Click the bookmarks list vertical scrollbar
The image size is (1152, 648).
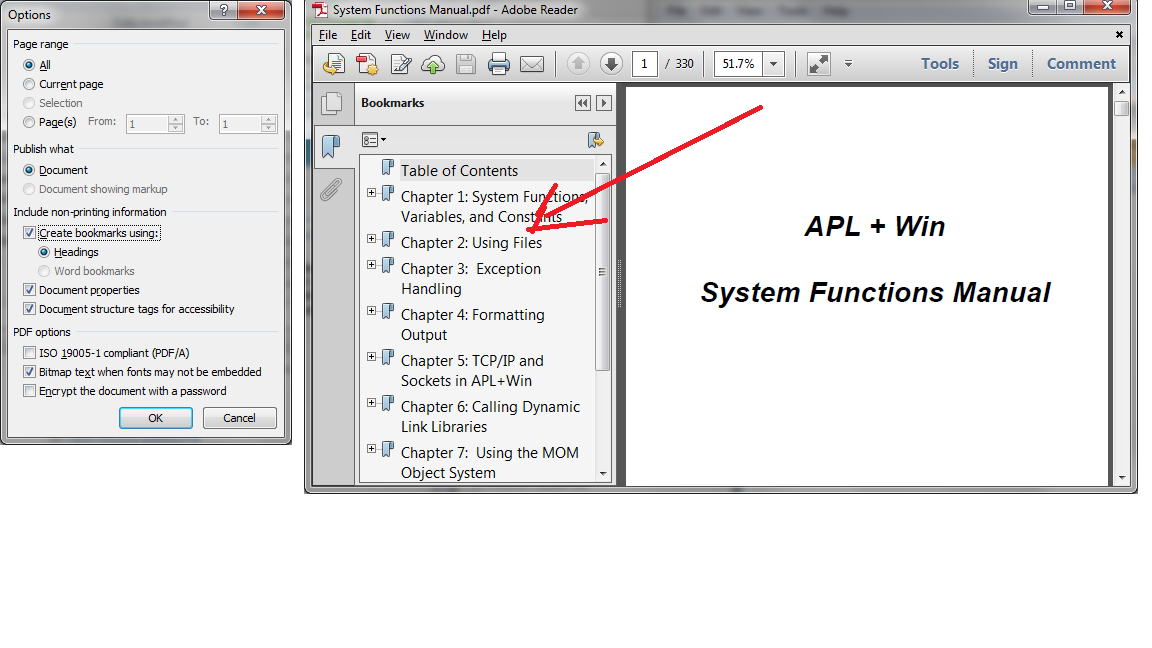click(x=603, y=272)
